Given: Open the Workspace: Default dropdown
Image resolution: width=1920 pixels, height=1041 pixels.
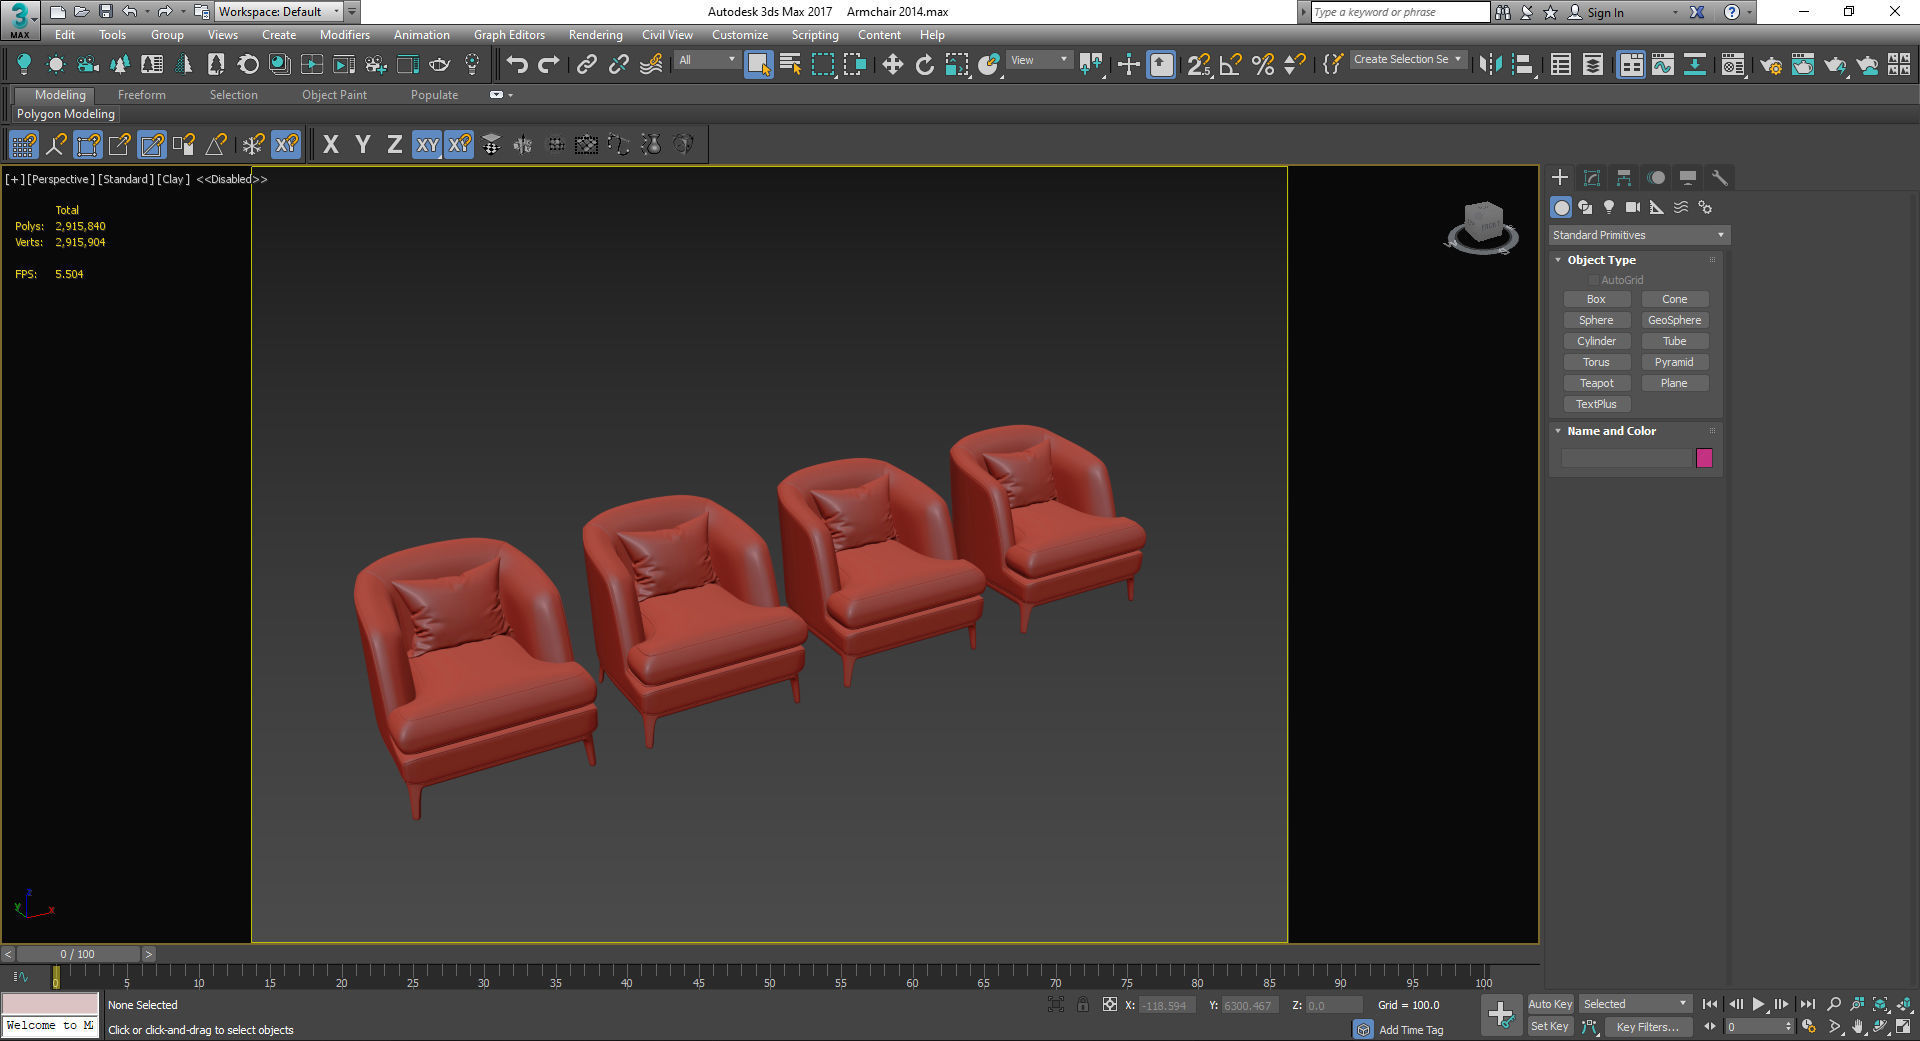Looking at the screenshot, I should 279,12.
